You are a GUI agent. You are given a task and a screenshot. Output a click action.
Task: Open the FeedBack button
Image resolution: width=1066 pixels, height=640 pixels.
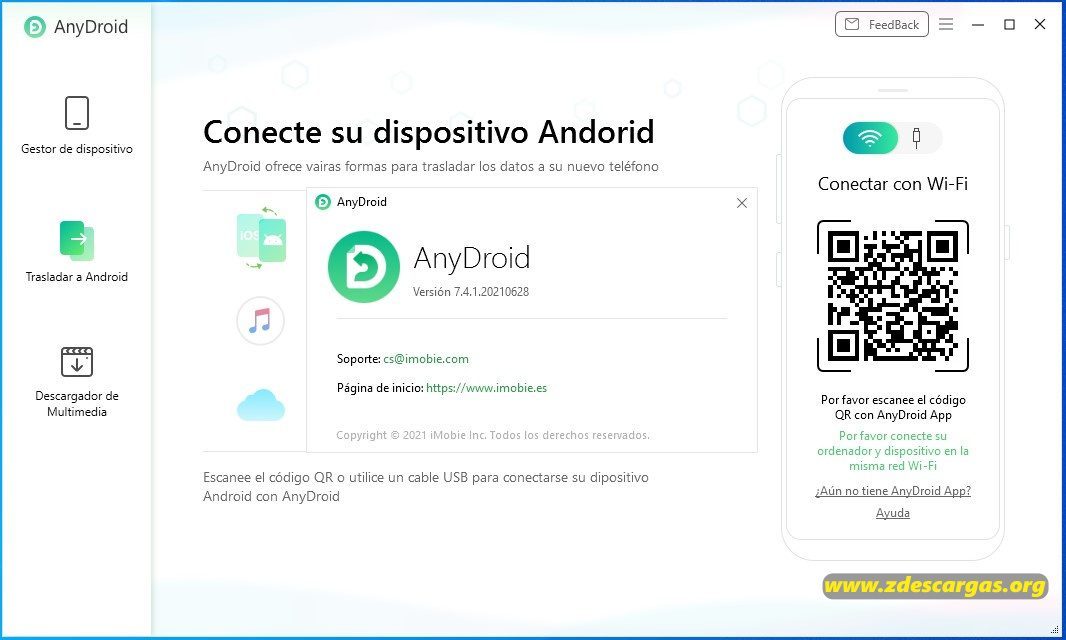882,24
